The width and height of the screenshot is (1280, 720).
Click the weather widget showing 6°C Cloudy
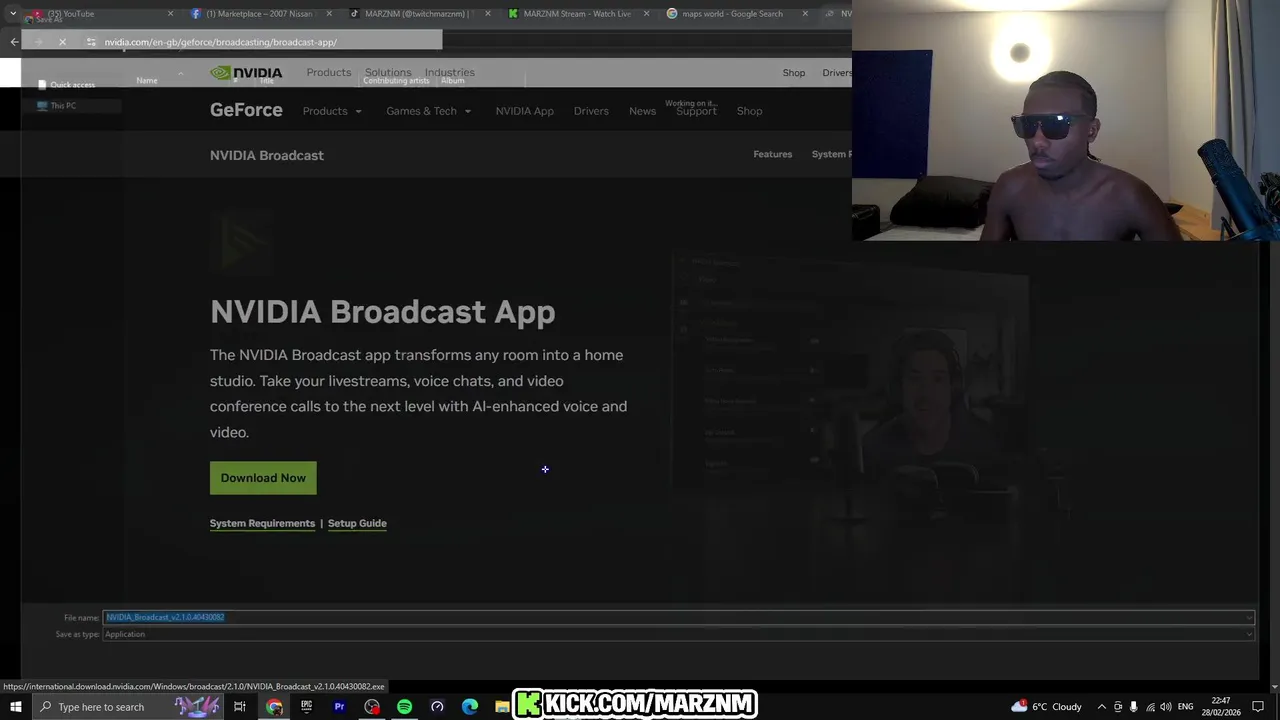point(1046,707)
